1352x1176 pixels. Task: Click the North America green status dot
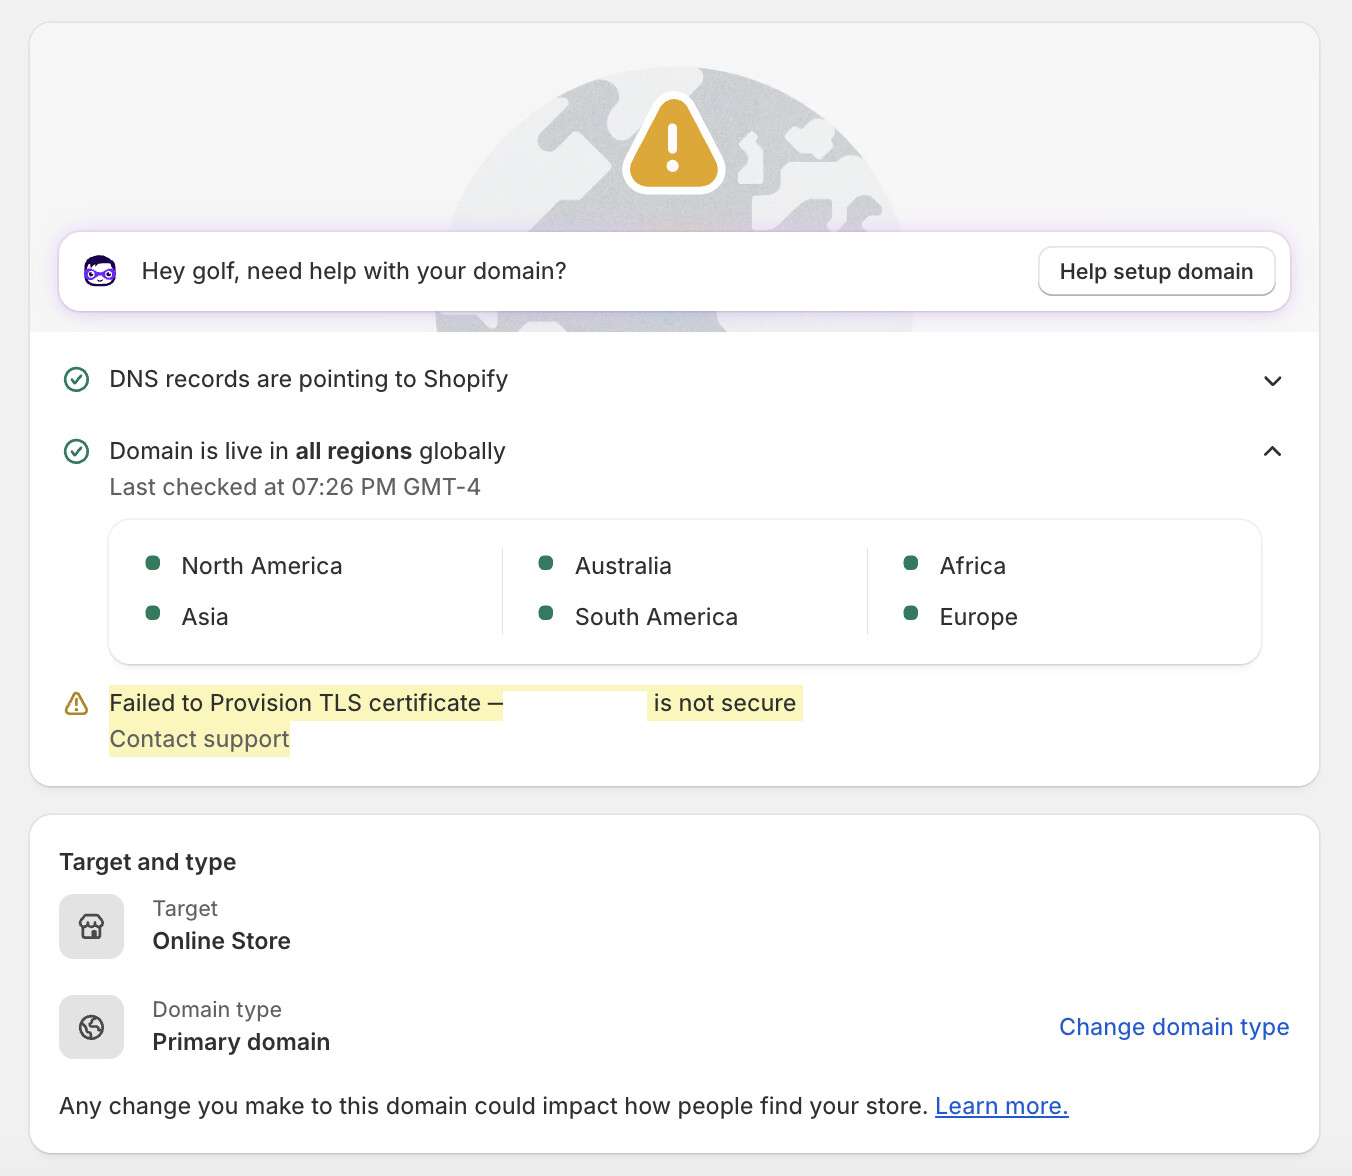[x=153, y=564]
